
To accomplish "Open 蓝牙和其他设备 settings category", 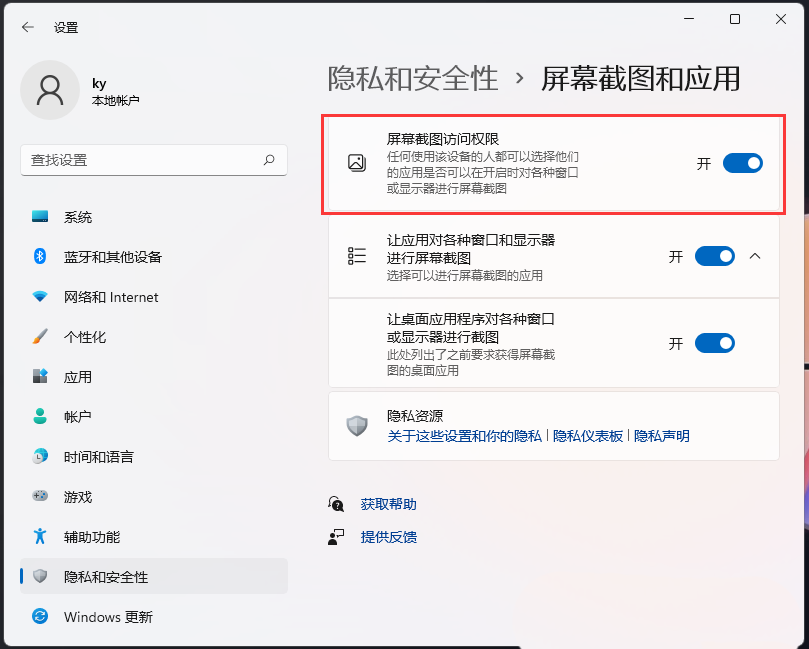I will pyautogui.click(x=154, y=257).
